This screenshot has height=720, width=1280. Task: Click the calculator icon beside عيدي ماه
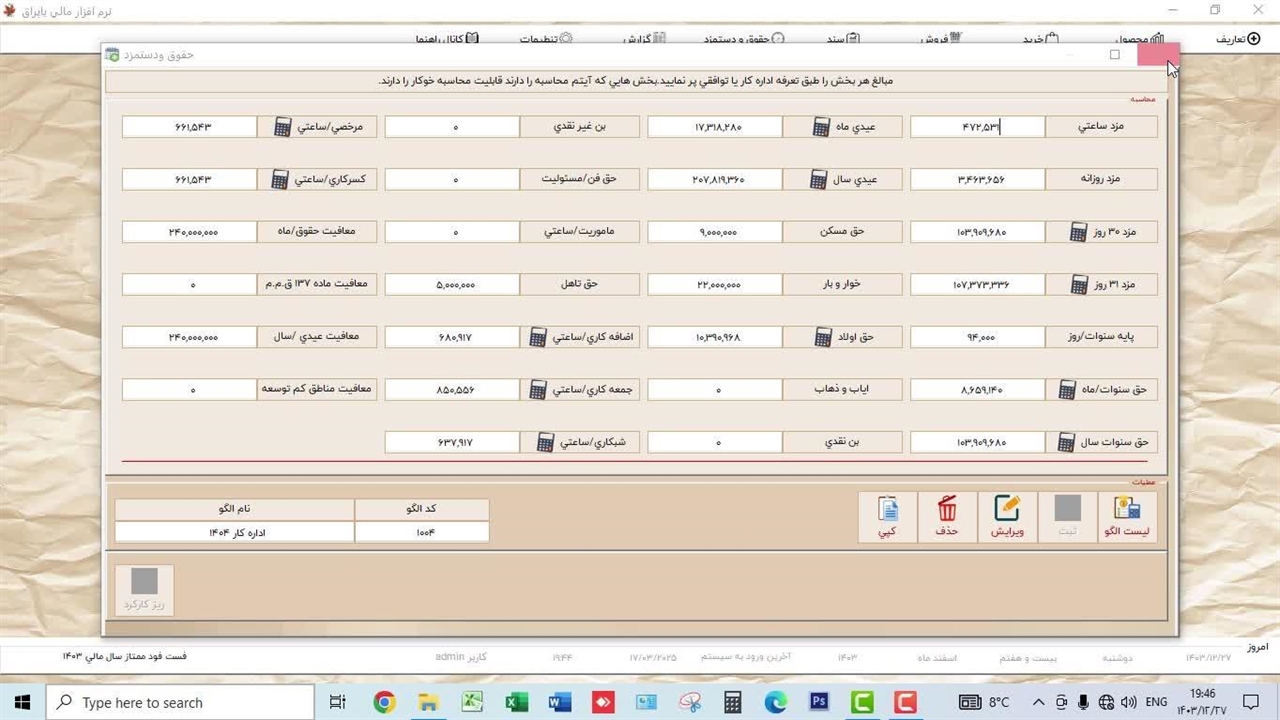(x=821, y=127)
